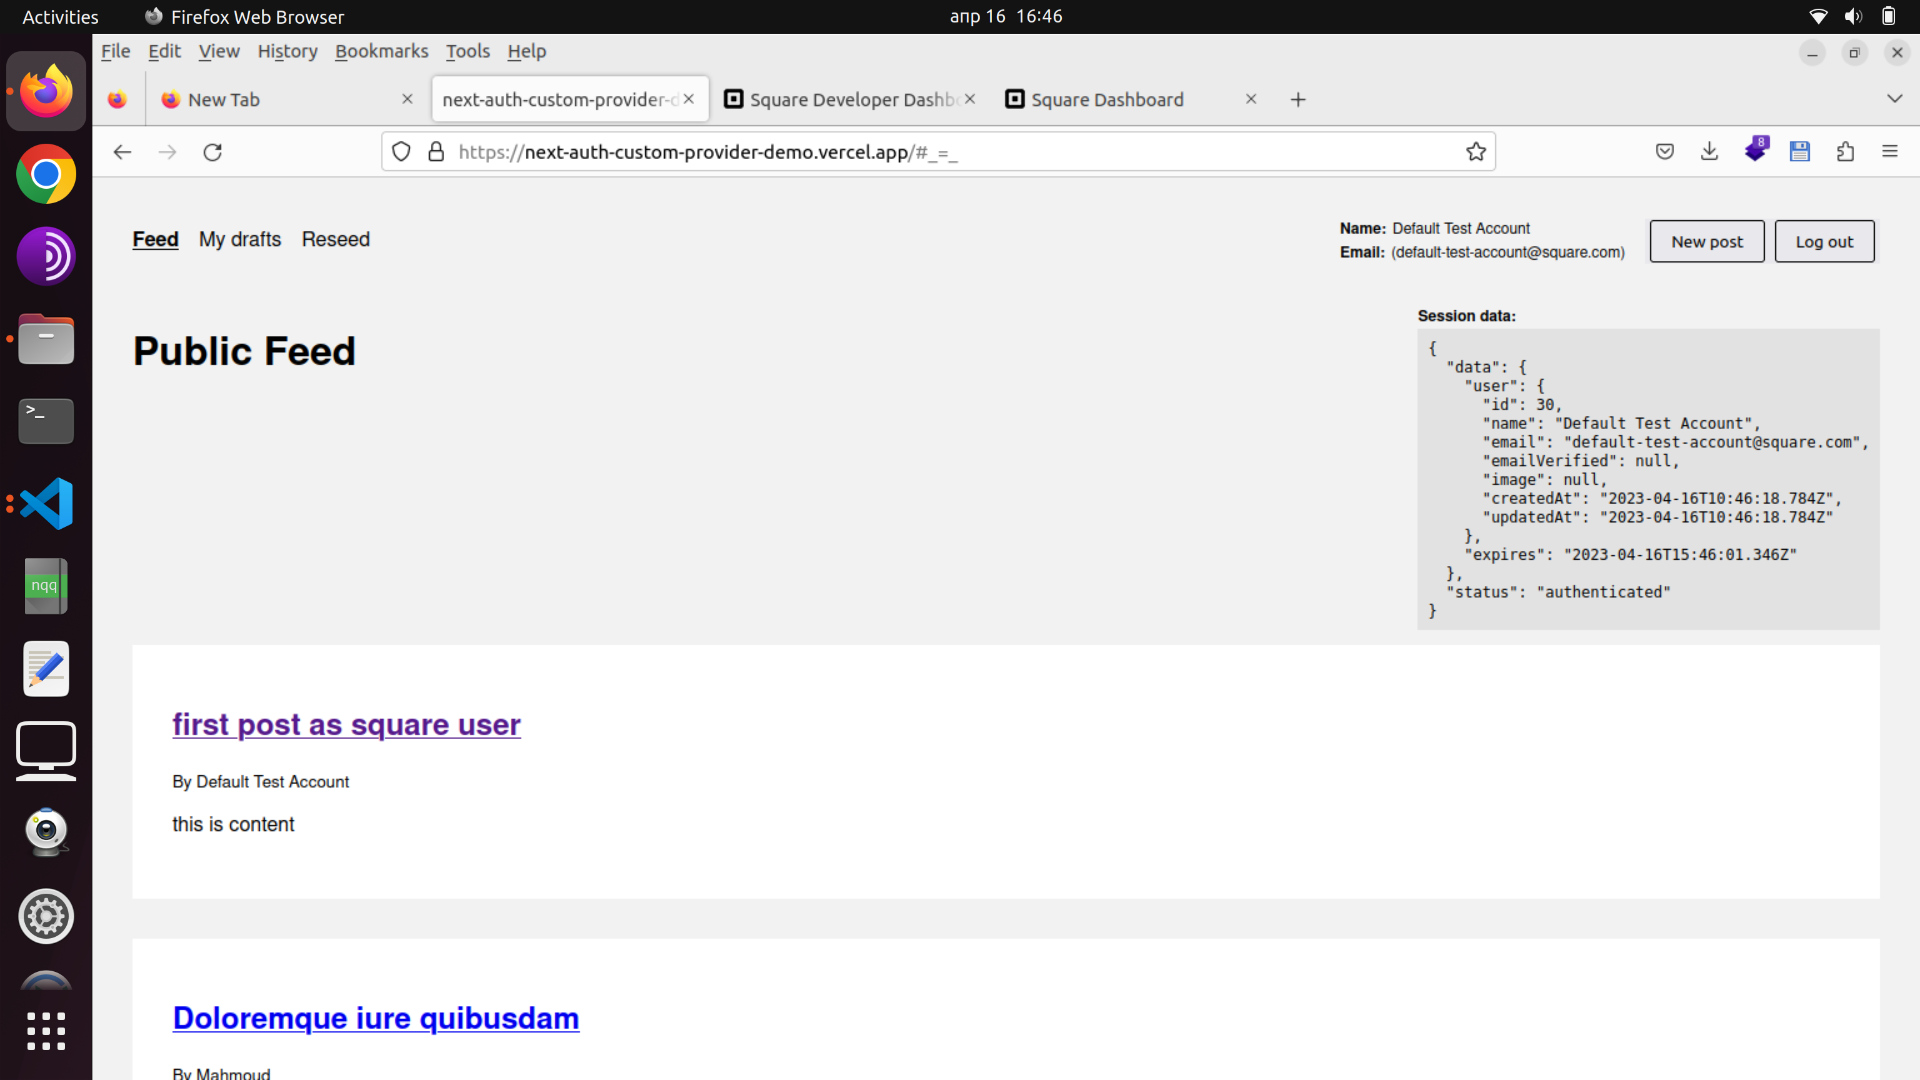Open the Firefox History menu
The width and height of the screenshot is (1920, 1080).
tap(287, 50)
